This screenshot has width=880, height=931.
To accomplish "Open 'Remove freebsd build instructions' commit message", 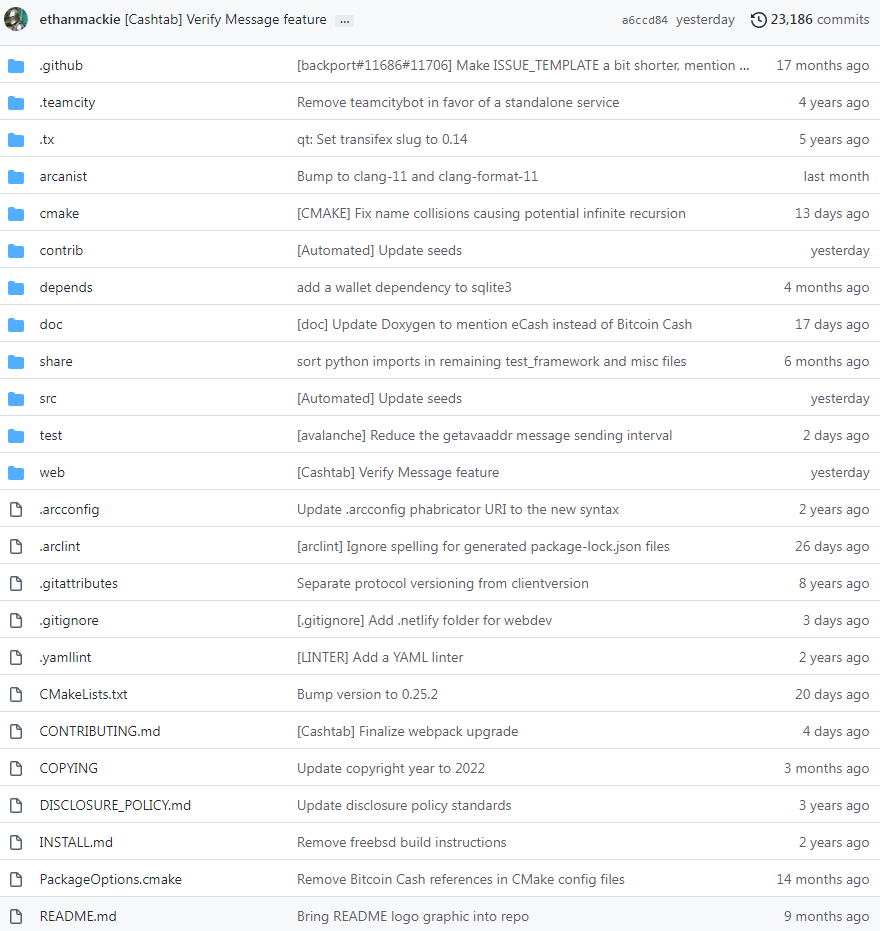I will point(401,842).
